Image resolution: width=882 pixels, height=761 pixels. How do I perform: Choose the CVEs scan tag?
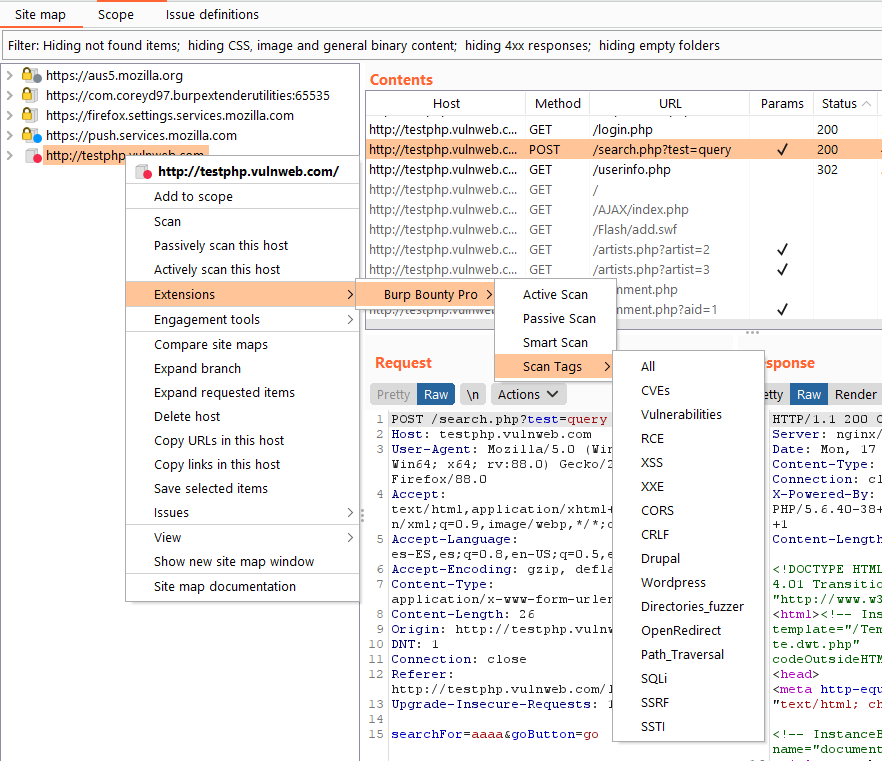tap(688, 390)
